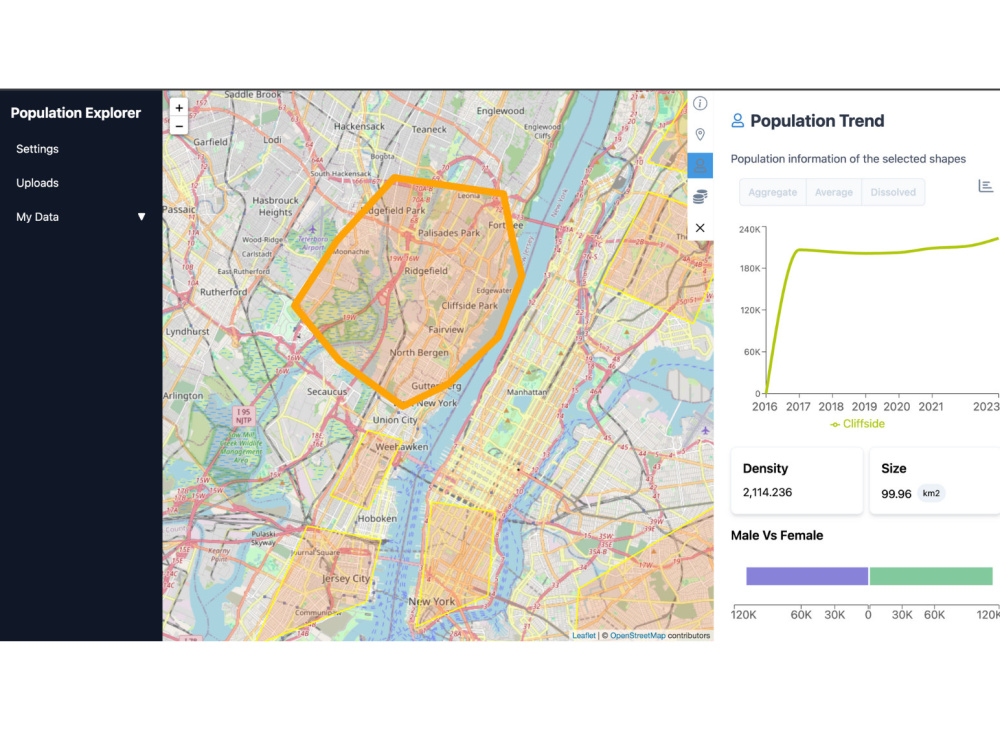Select My Data sidebar item
This screenshot has height=750, width=1000.
pyautogui.click(x=37, y=217)
